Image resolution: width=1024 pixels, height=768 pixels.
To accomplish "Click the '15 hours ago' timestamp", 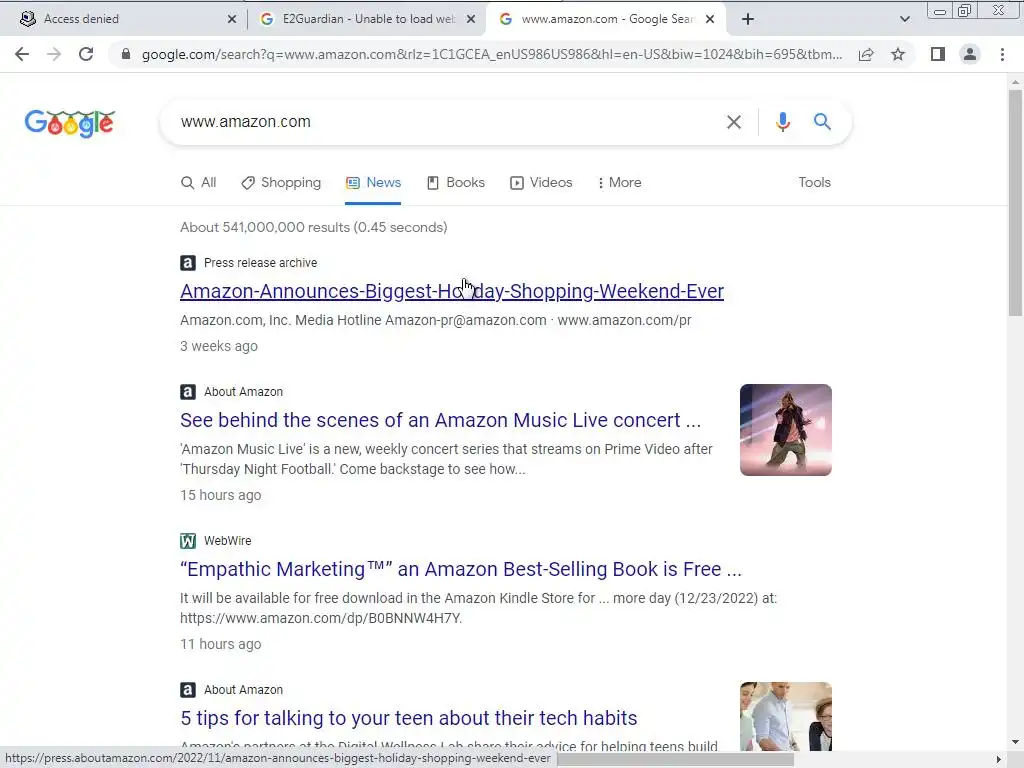I will (x=221, y=495).
